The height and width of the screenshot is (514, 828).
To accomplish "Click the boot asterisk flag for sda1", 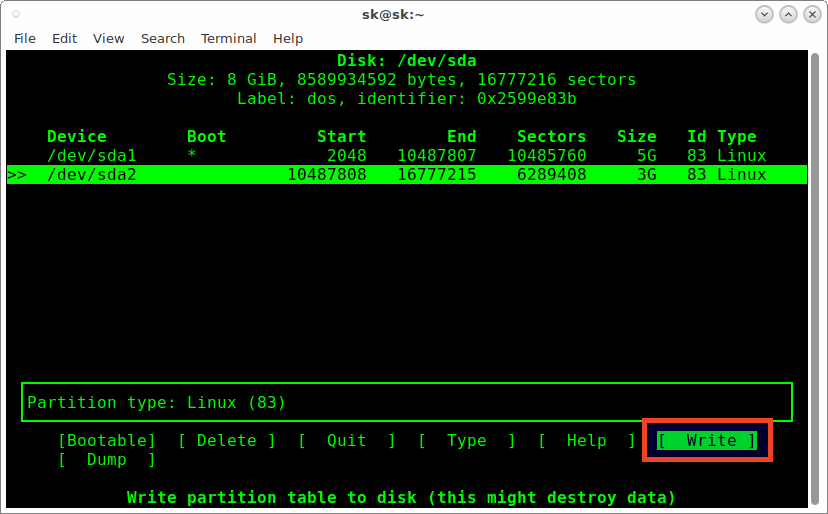I will click(x=192, y=154).
